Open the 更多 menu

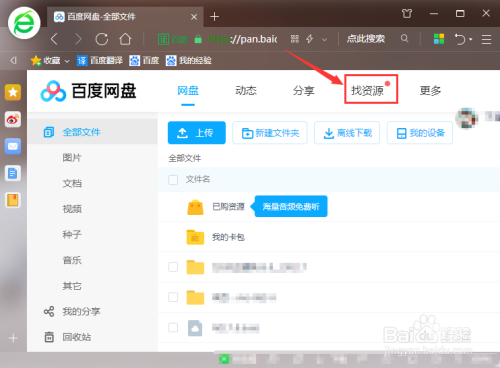click(x=430, y=91)
